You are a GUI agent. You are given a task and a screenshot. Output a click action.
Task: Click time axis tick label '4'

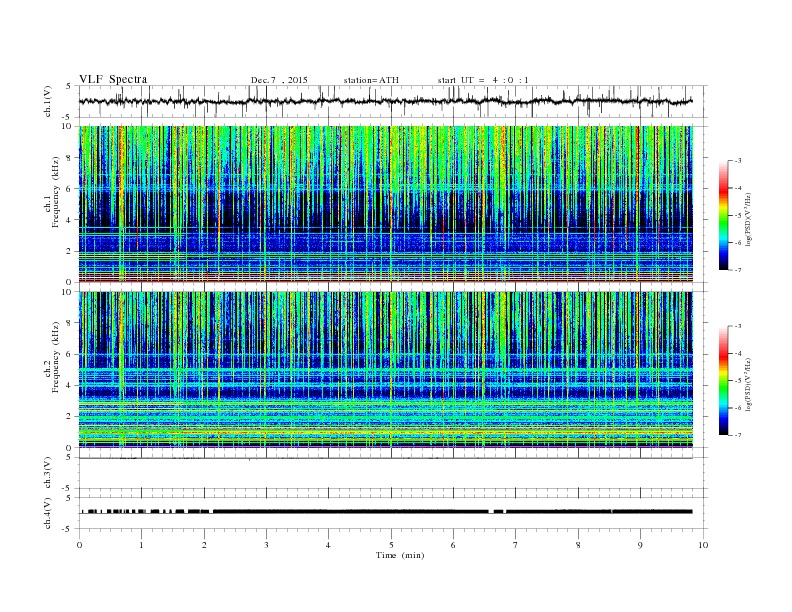click(x=329, y=545)
